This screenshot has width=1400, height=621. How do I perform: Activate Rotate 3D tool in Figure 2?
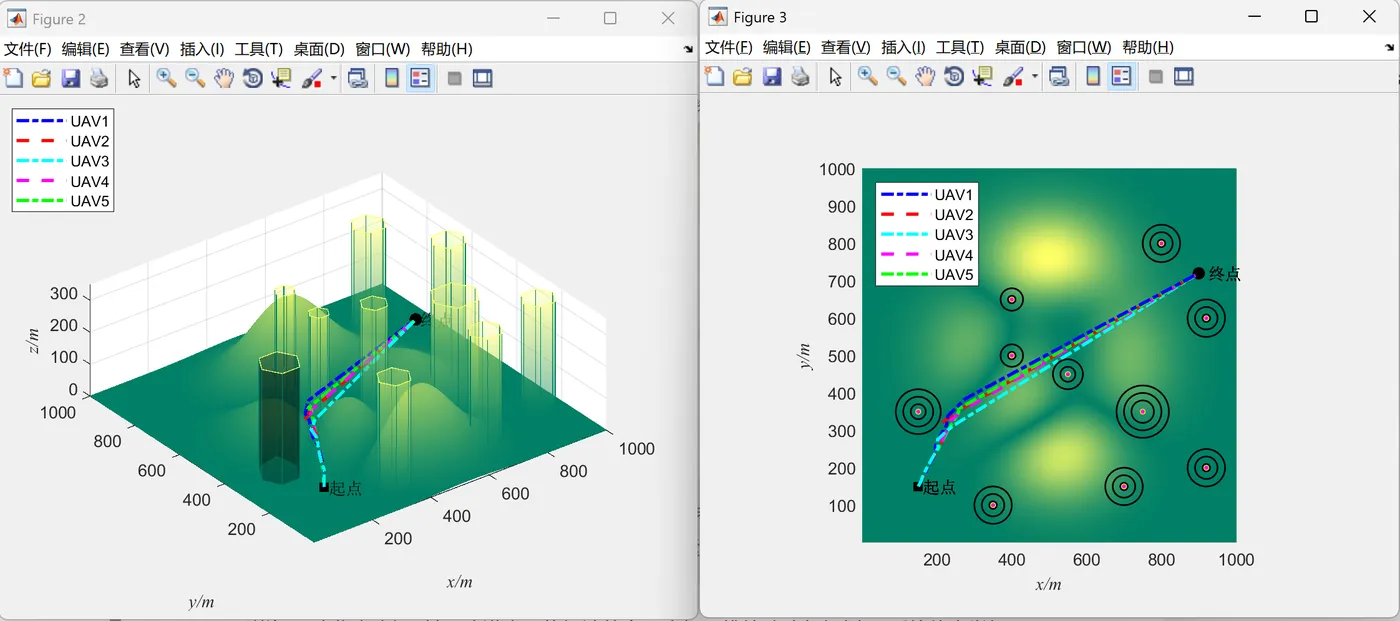click(252, 78)
